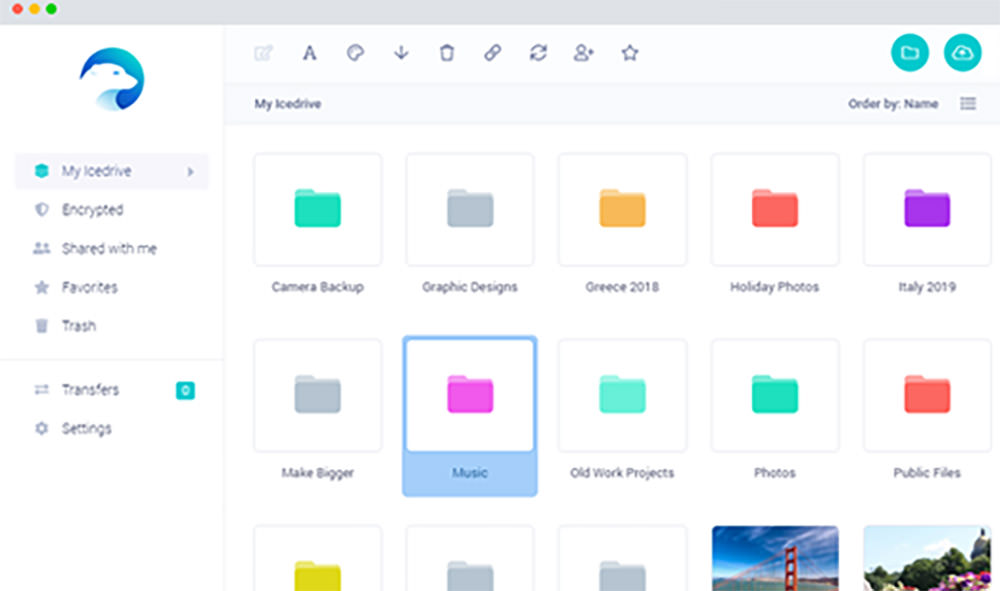1000x591 pixels.
Task: Click the delete trash can toolbar icon
Action: tap(447, 53)
